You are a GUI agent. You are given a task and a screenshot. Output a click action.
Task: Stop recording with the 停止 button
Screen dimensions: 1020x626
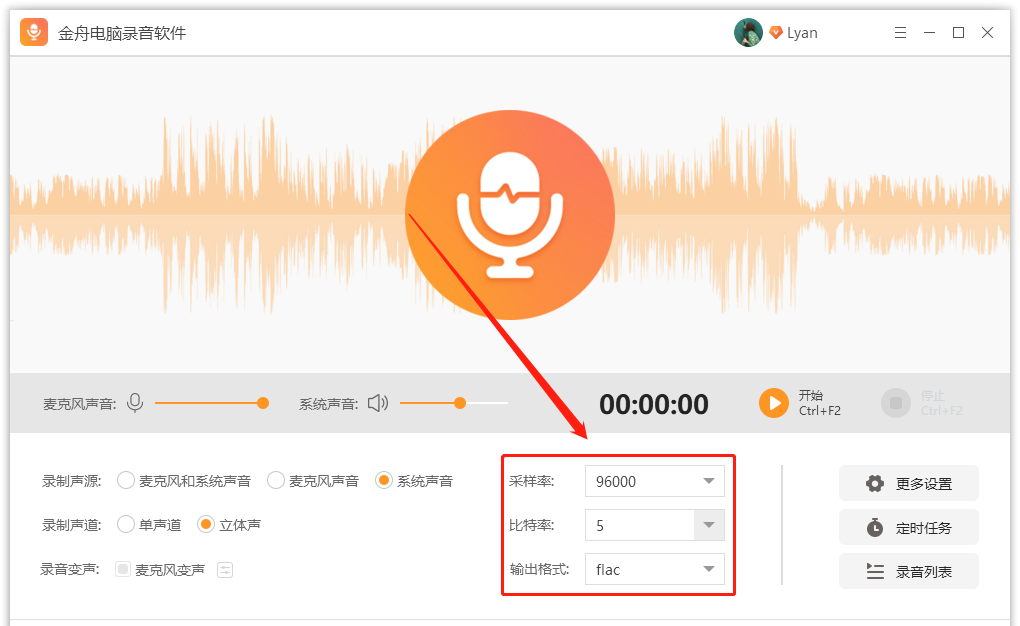pyautogui.click(x=895, y=403)
